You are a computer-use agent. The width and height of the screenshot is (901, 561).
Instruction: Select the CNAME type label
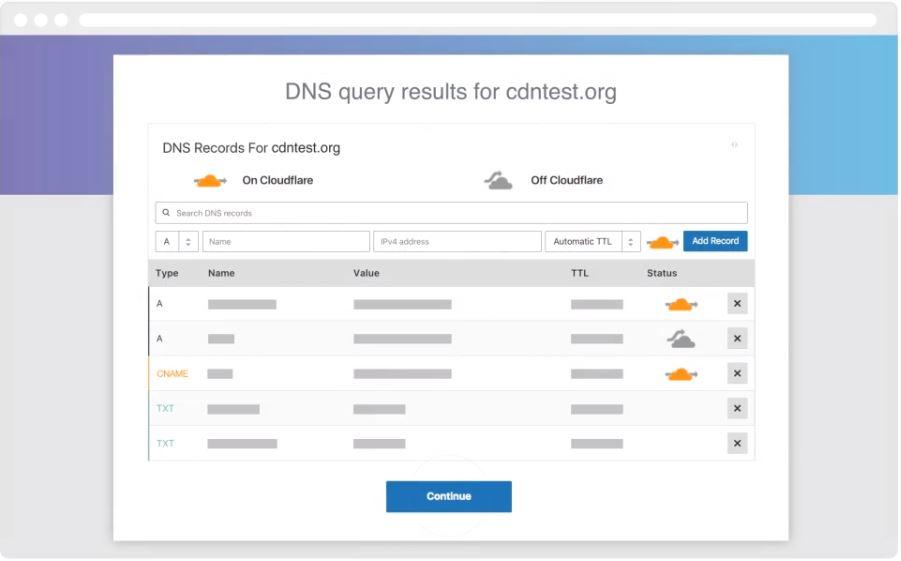172,374
